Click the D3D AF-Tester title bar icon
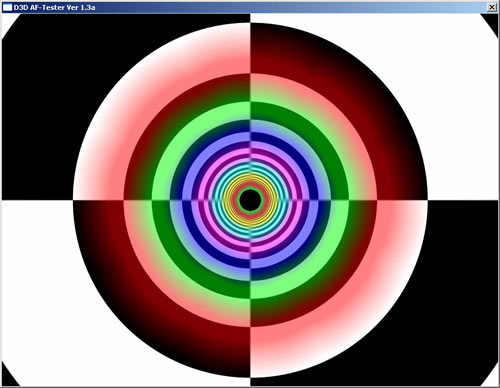The image size is (500, 388). point(7,7)
